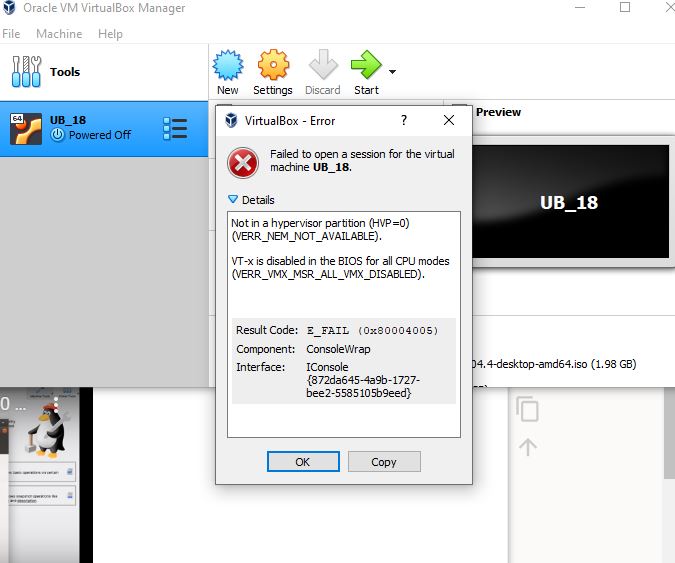Select the UB_18 virtual machine entry

(90, 127)
